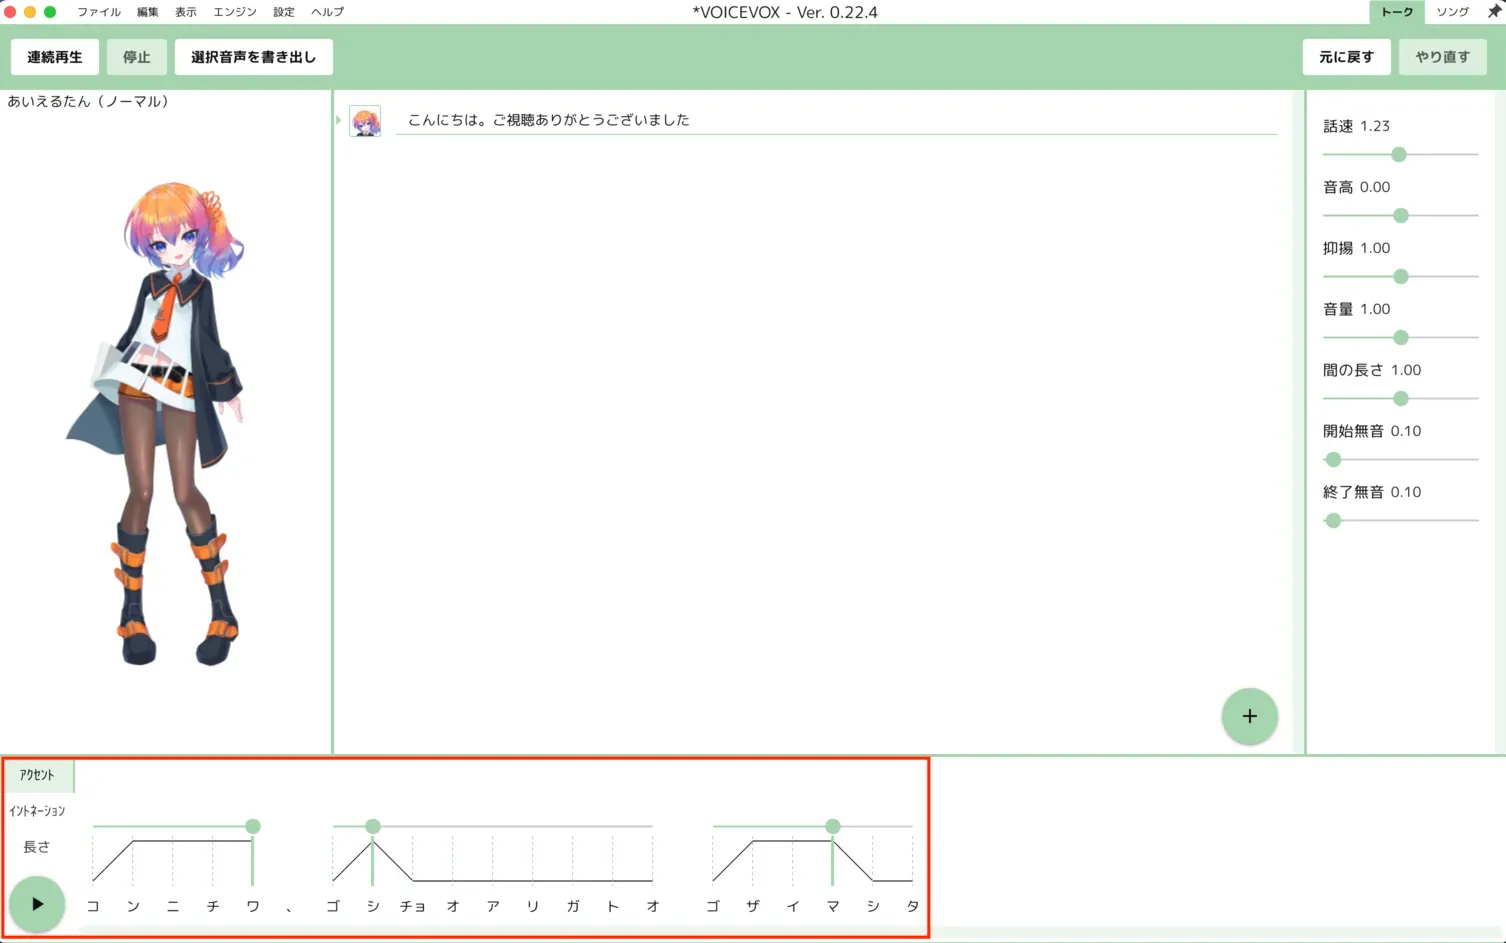Adjust the 音量 slider handle
The width and height of the screenshot is (1506, 943).
tap(1401, 337)
